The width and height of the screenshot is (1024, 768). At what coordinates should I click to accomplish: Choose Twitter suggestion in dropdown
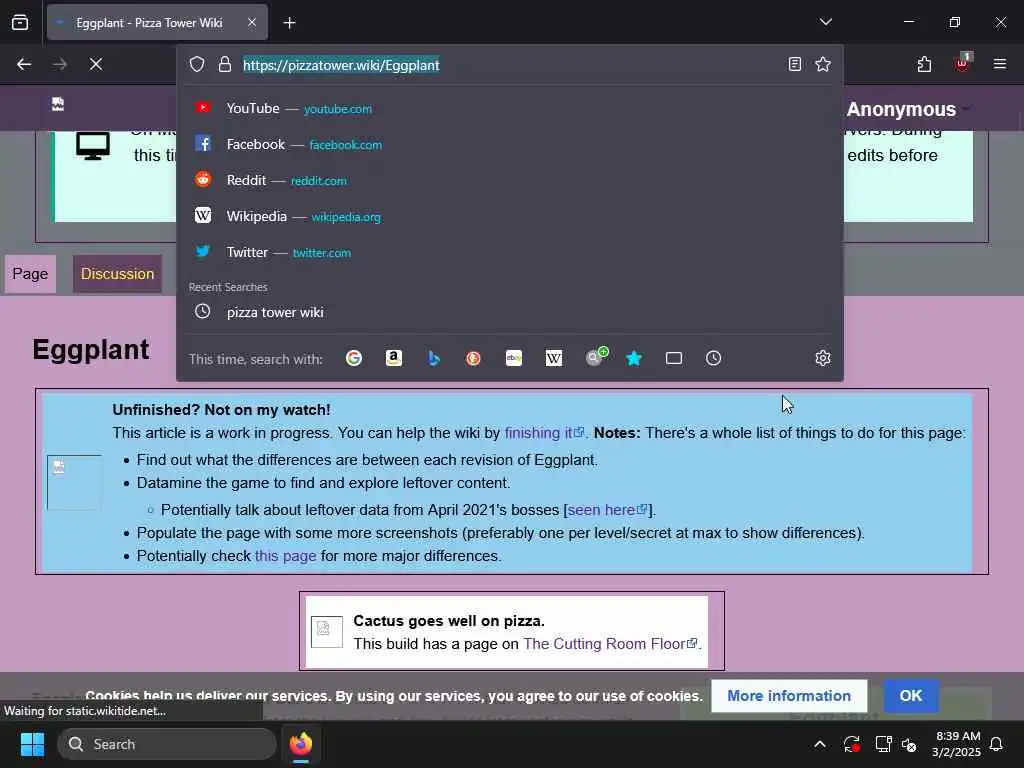[509, 252]
